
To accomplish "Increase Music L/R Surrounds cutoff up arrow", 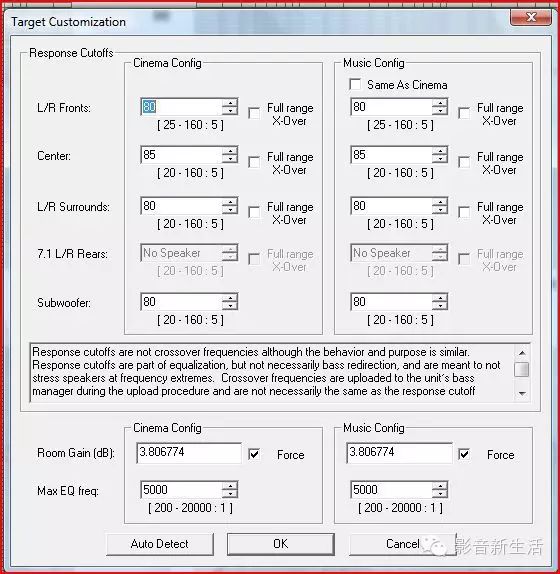I will pyautogui.click(x=440, y=202).
